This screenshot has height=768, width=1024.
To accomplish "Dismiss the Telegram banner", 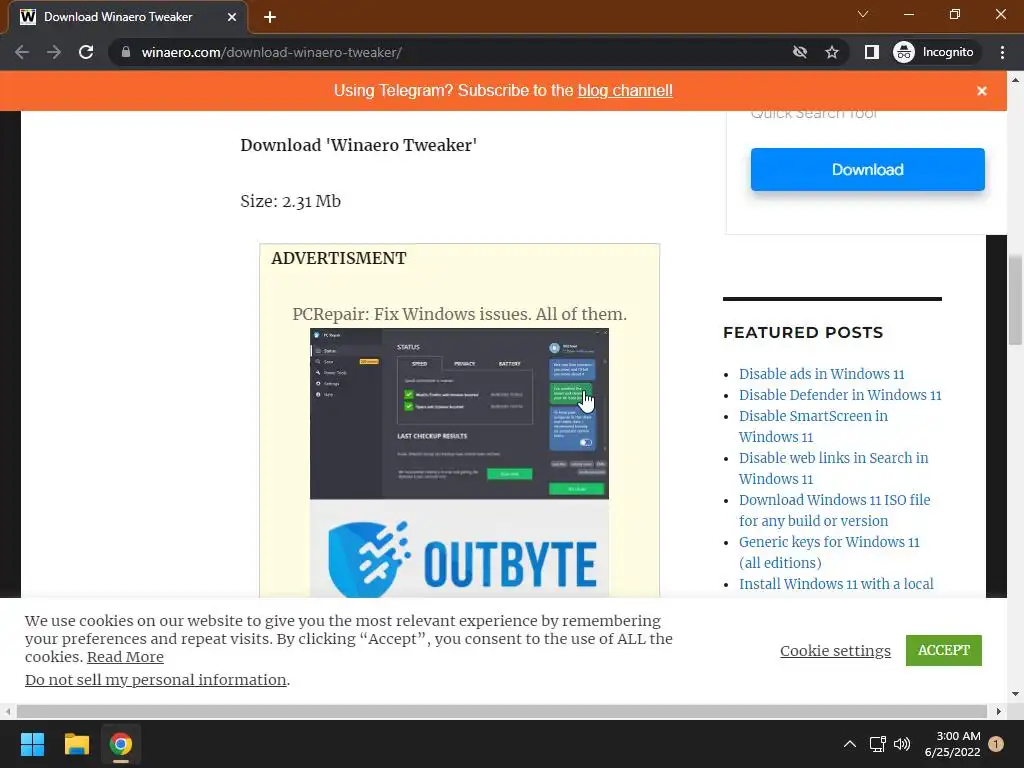I will click(982, 91).
